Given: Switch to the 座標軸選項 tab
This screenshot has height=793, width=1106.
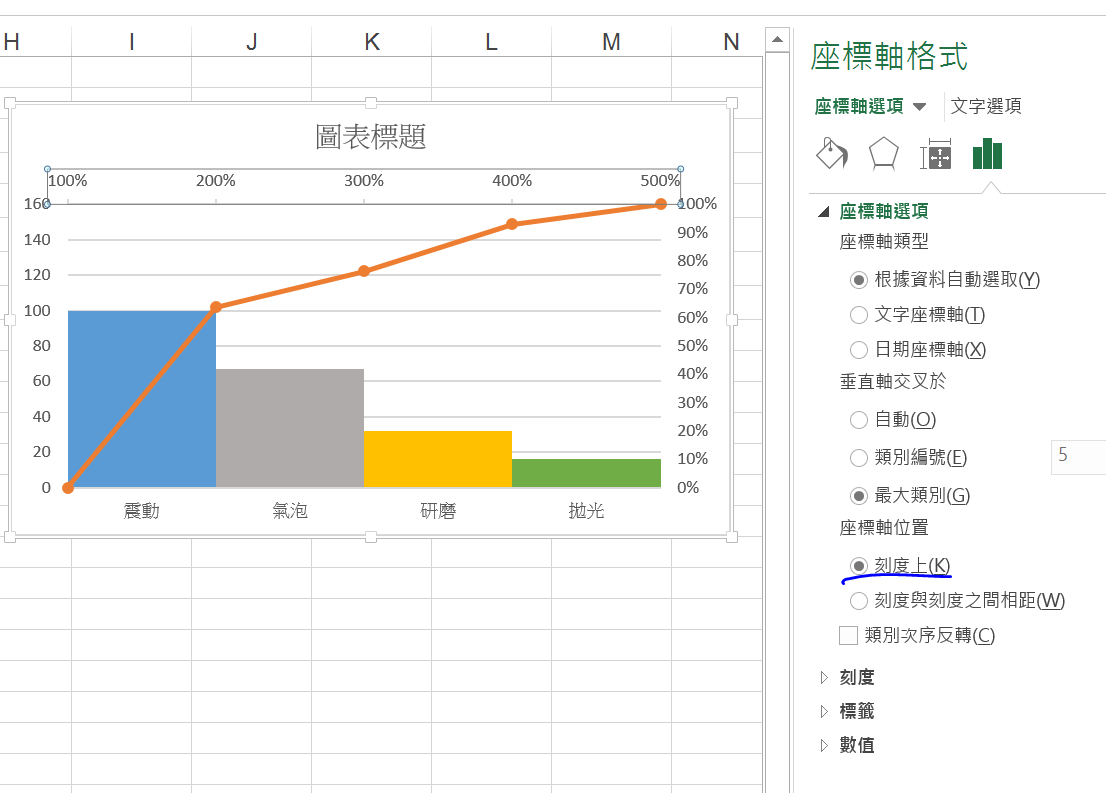Looking at the screenshot, I should (x=859, y=106).
